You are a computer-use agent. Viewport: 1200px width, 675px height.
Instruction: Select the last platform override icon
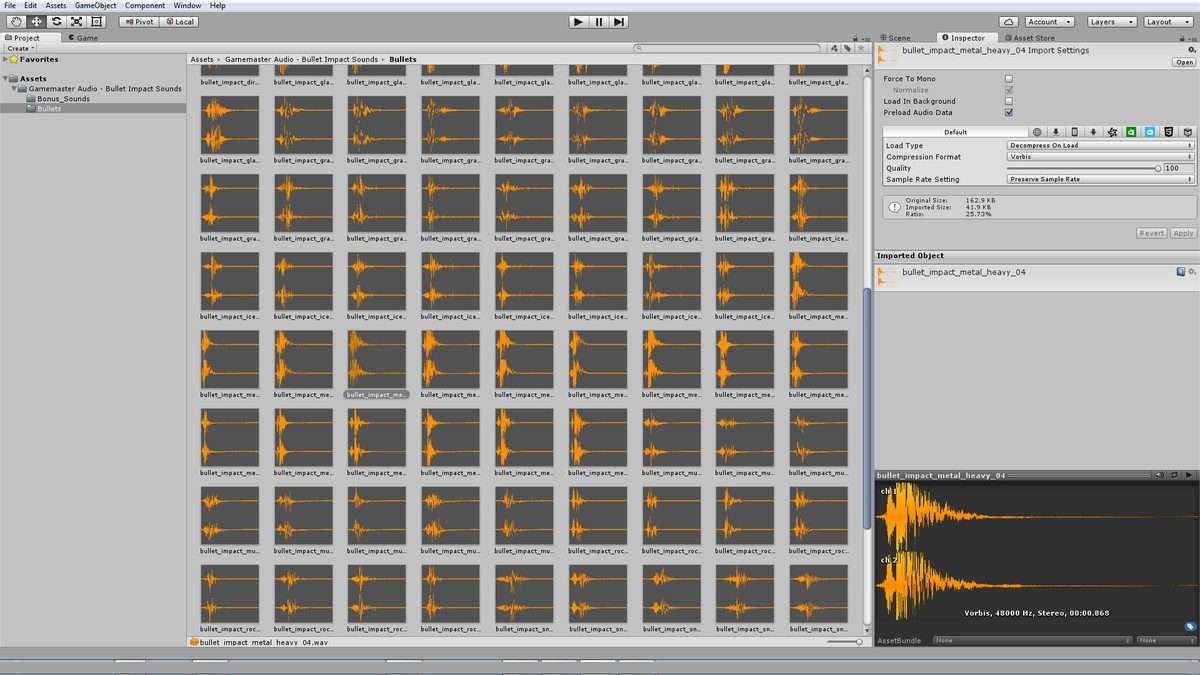click(x=1187, y=132)
